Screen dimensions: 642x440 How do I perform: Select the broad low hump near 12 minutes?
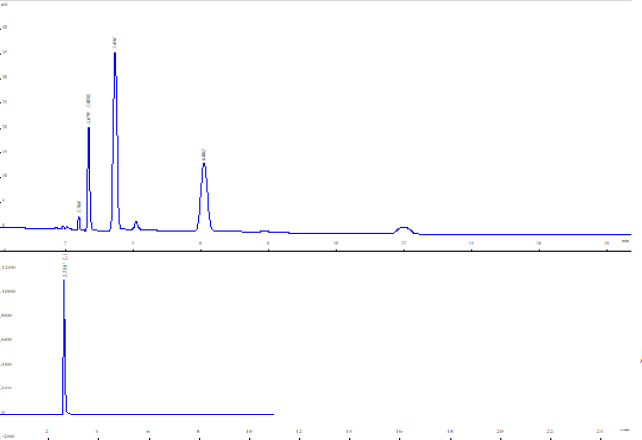point(403,229)
